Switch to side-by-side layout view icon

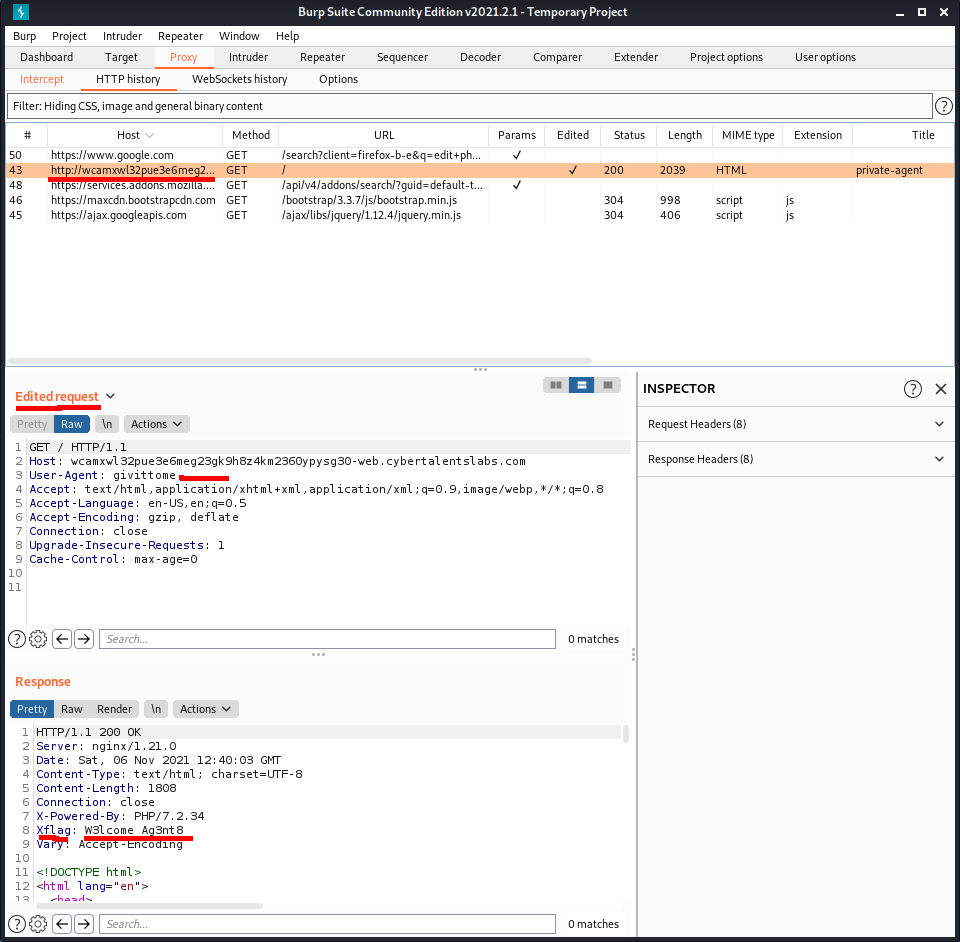tap(555, 385)
